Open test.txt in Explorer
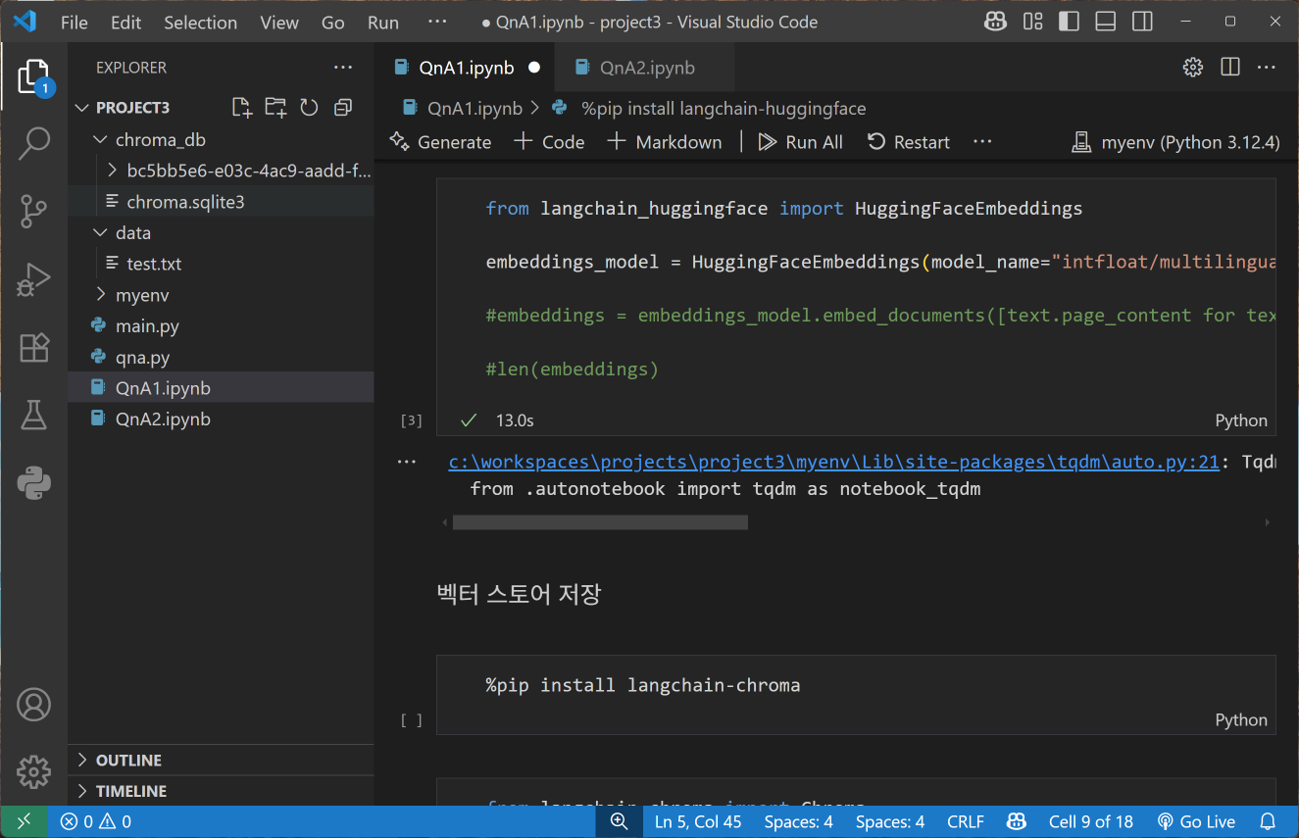This screenshot has height=838, width=1299. pos(154,263)
